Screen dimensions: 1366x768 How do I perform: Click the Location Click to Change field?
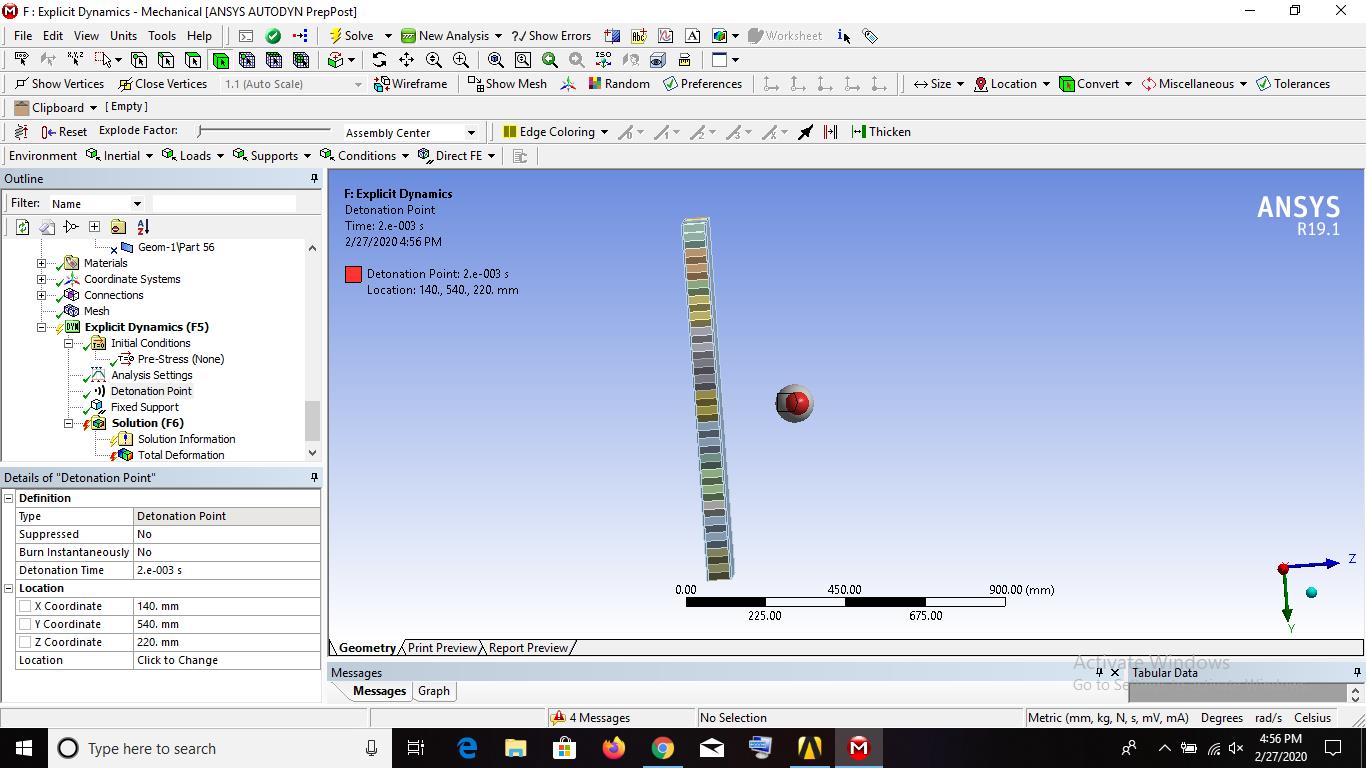pos(227,660)
